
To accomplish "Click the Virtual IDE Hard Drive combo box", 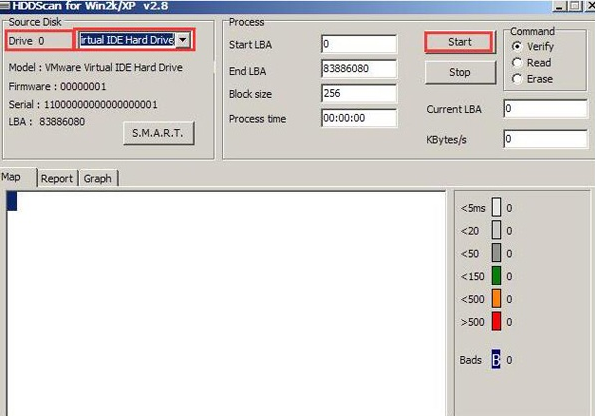I will click(x=134, y=40).
